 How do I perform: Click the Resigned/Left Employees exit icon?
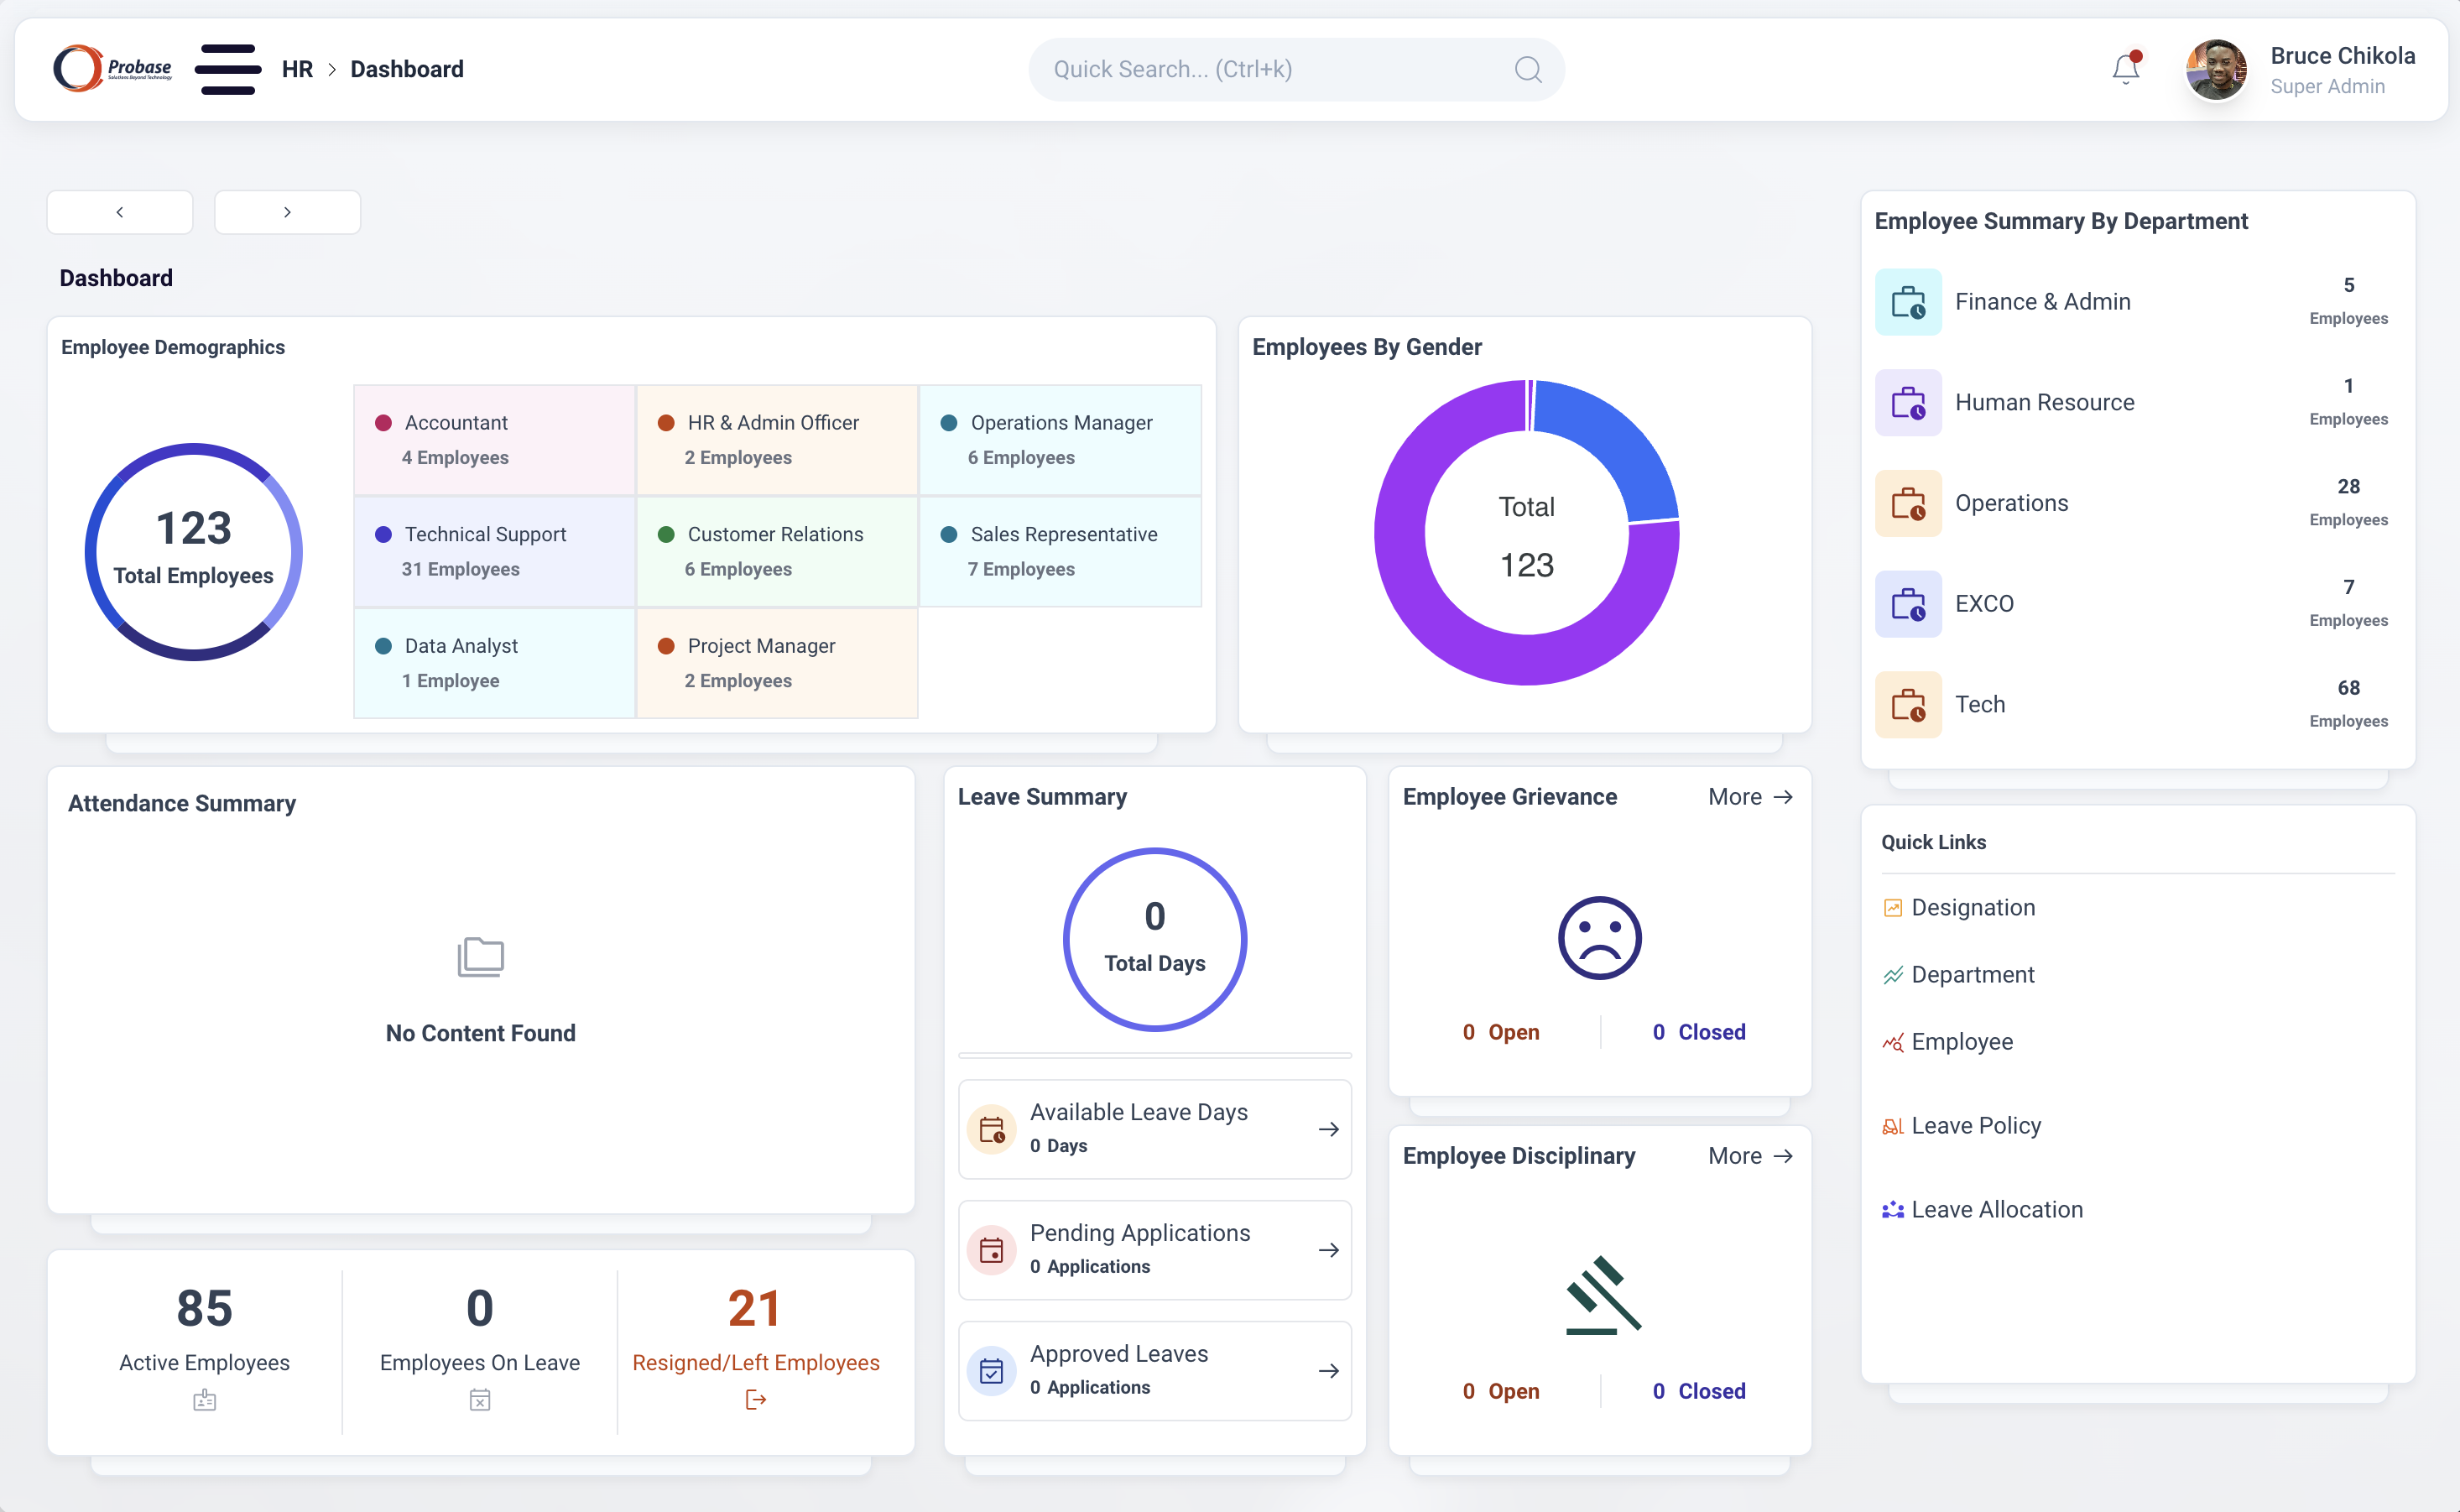coord(755,1399)
